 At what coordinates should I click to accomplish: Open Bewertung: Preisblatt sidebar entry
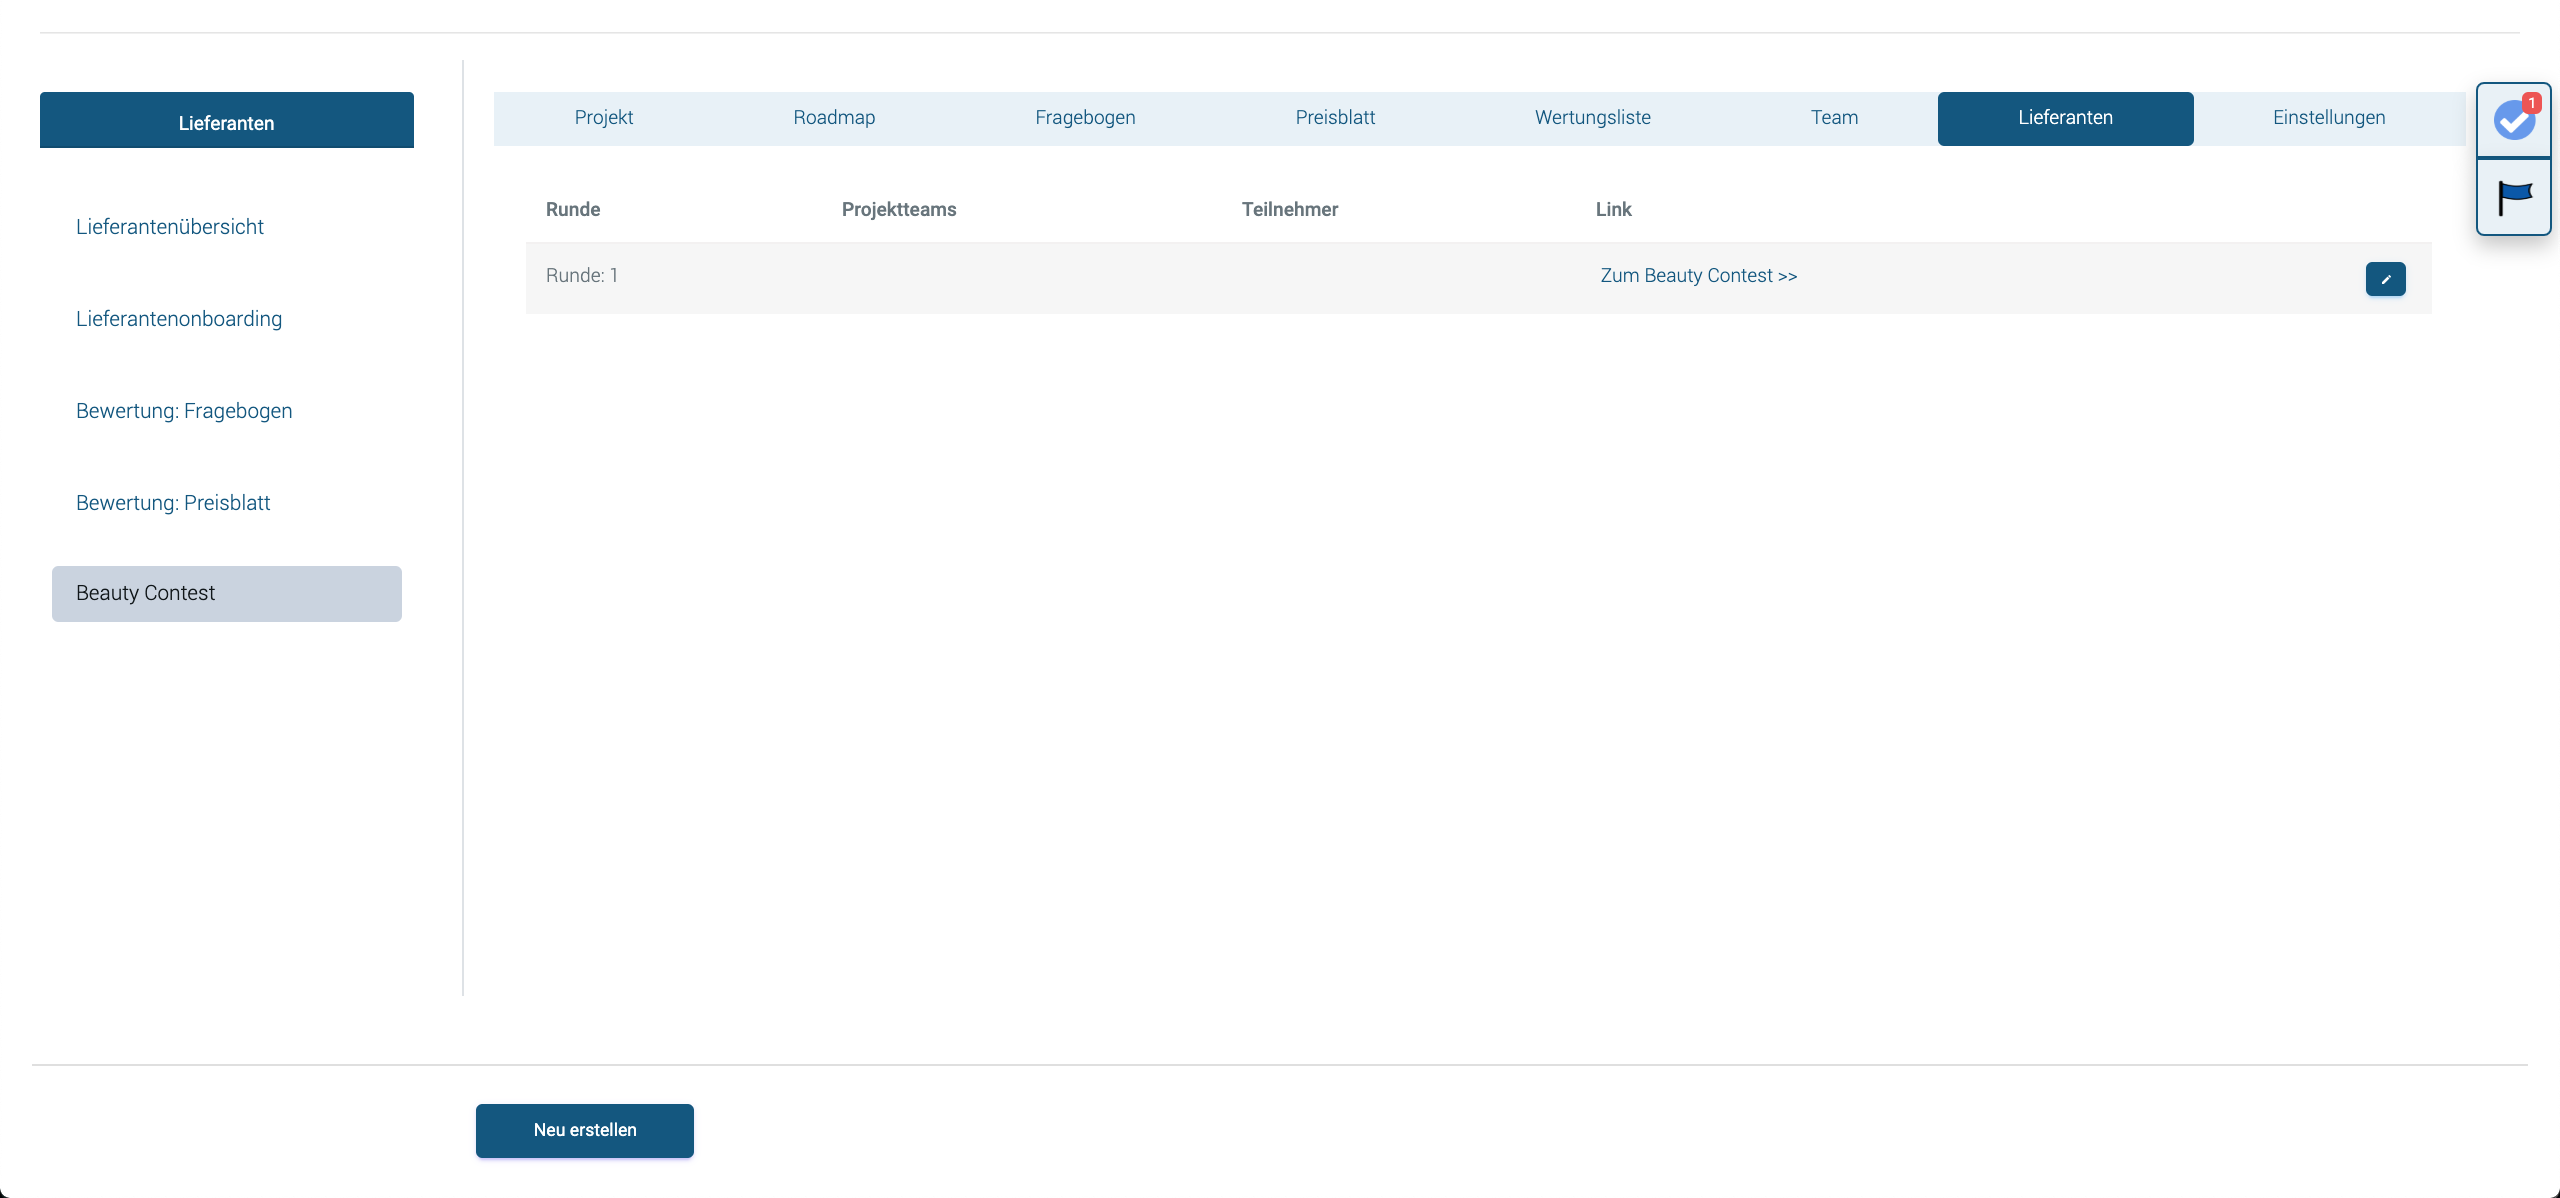click(x=173, y=503)
